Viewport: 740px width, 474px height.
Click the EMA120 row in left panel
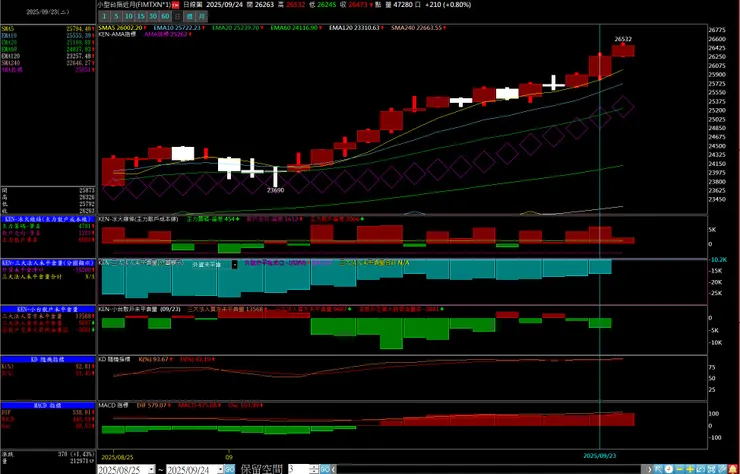[48, 56]
